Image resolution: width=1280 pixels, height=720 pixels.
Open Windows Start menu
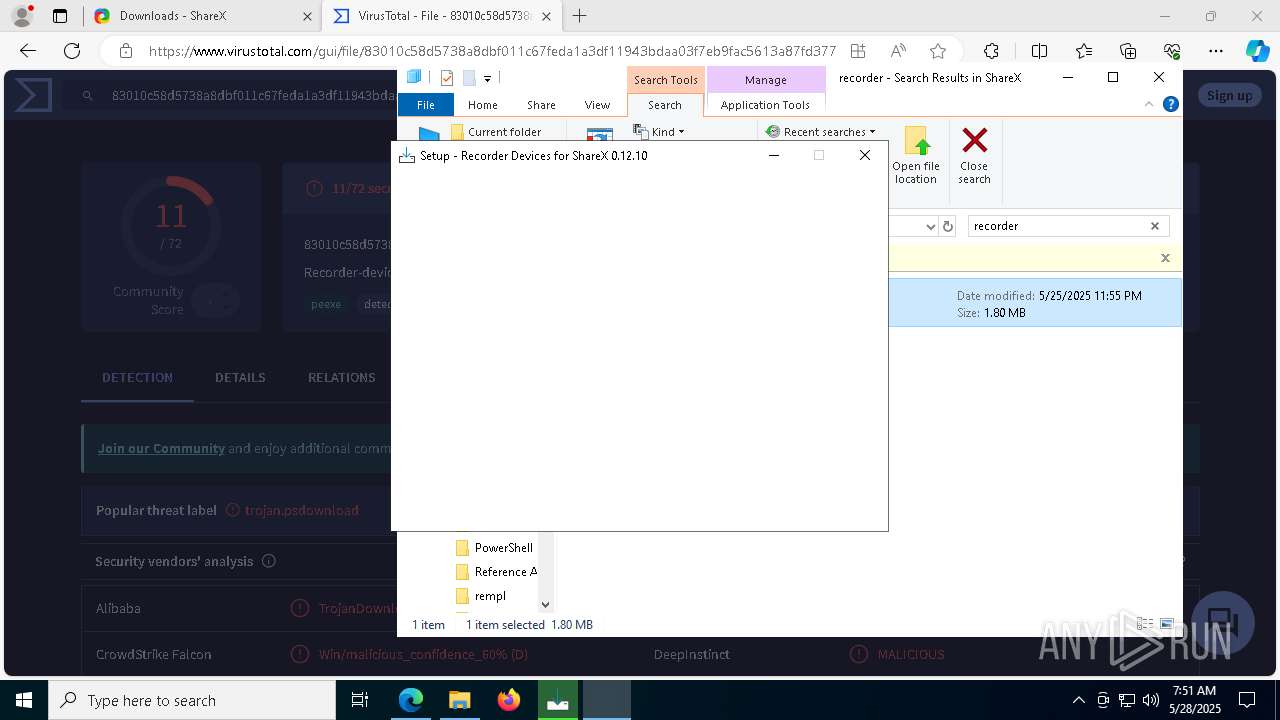click(x=24, y=700)
